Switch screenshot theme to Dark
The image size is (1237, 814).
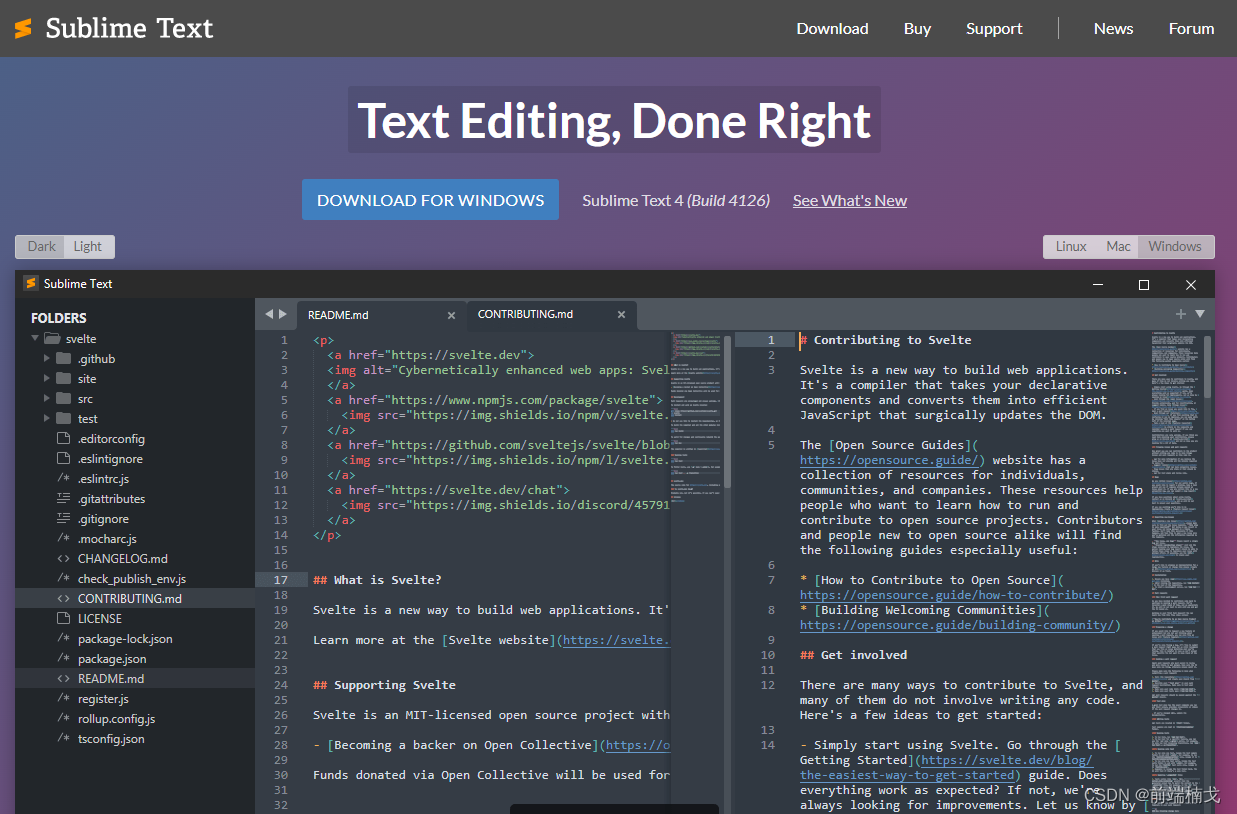[x=41, y=246]
